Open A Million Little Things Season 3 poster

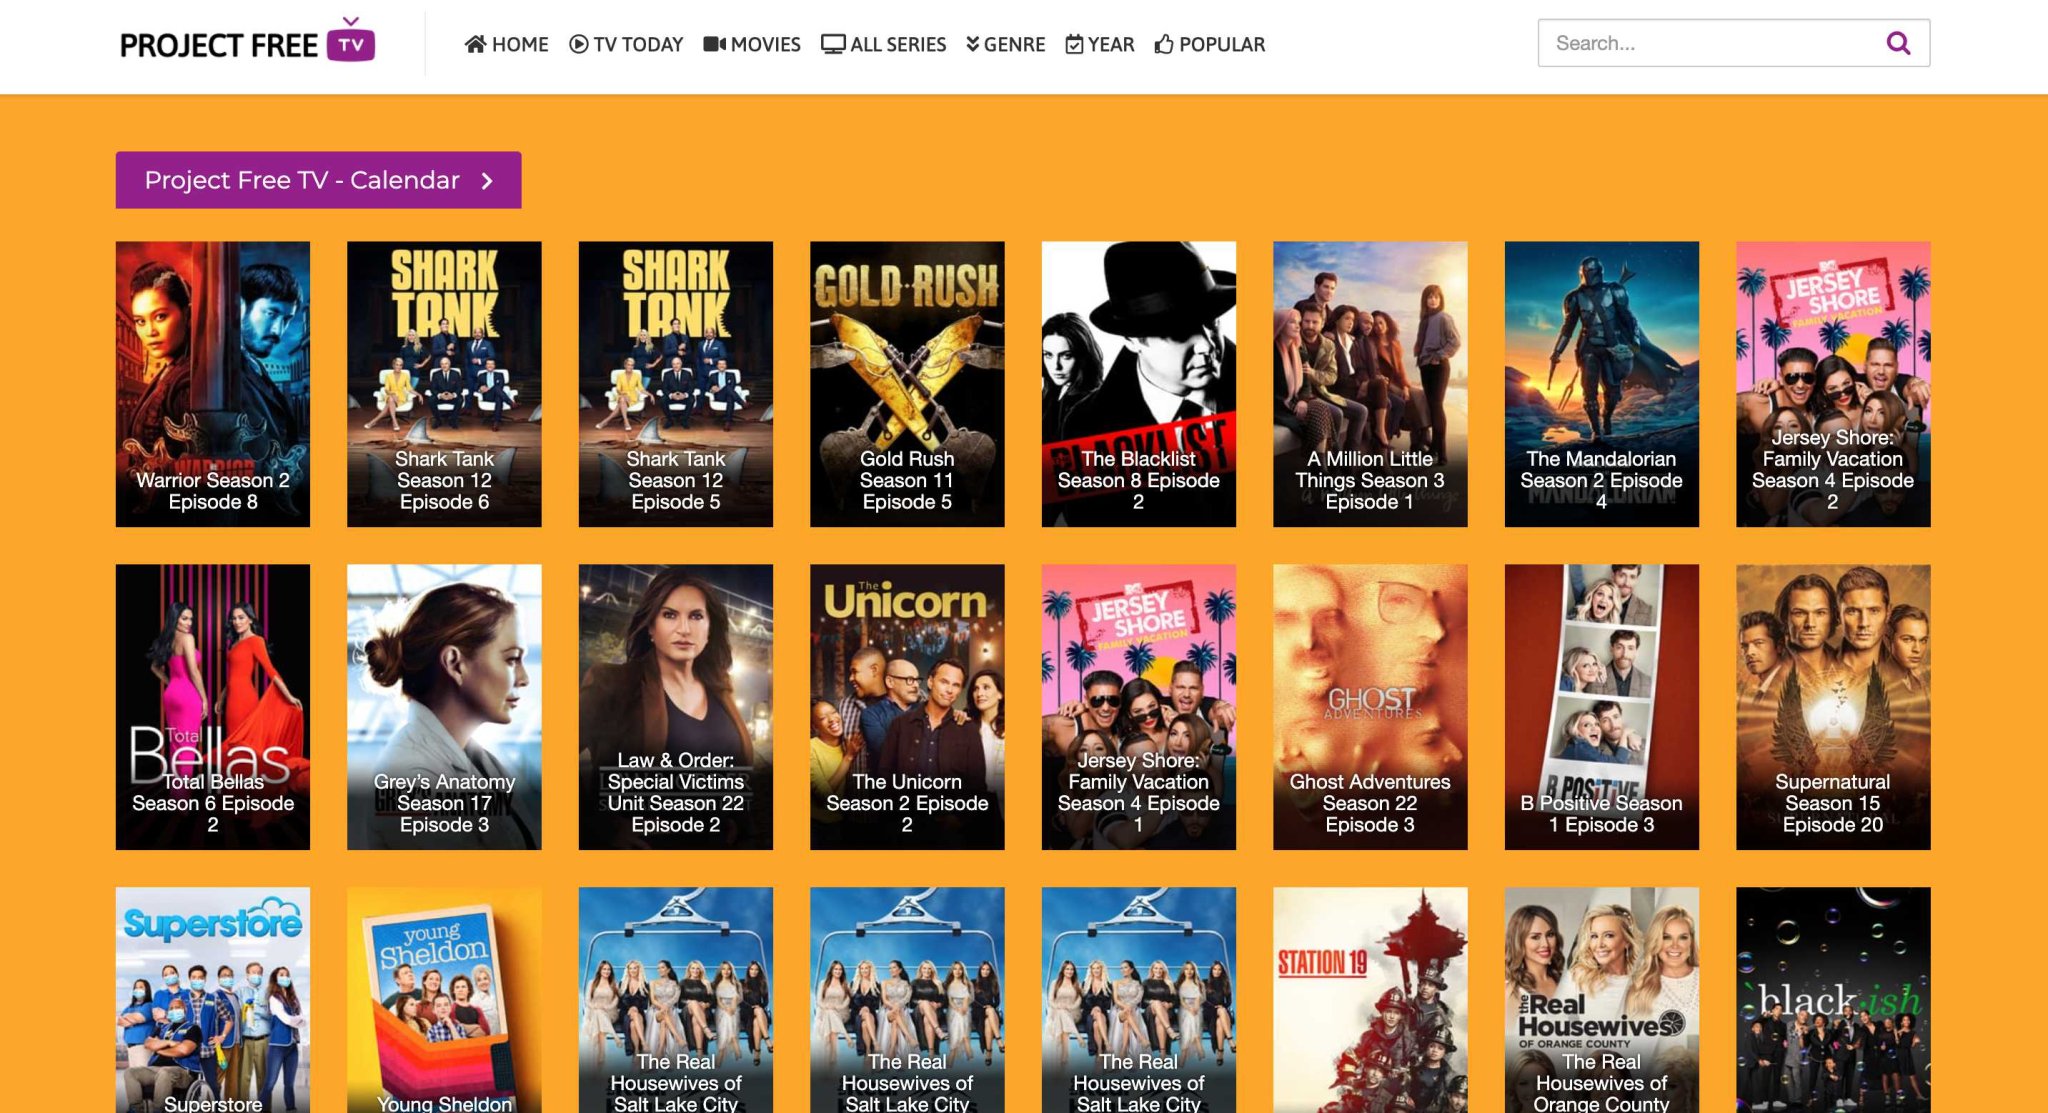[1370, 384]
